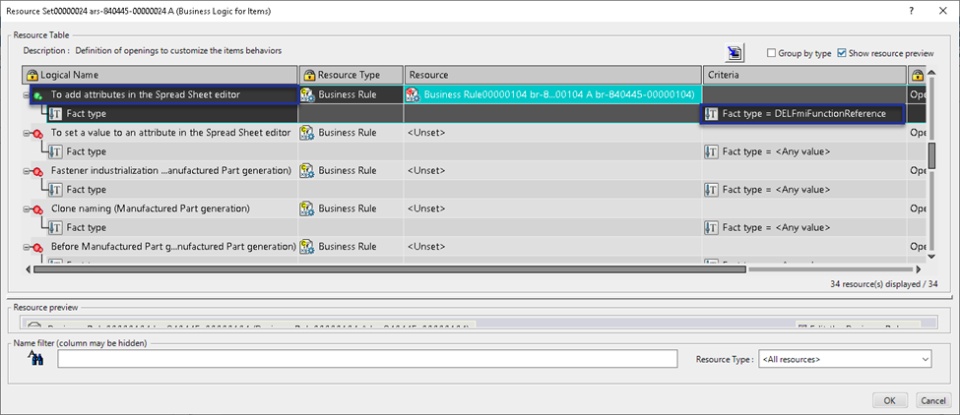Click the red status icon of 'Fastener industrialization' row
The height and width of the screenshot is (415, 960).
[x=37, y=171]
